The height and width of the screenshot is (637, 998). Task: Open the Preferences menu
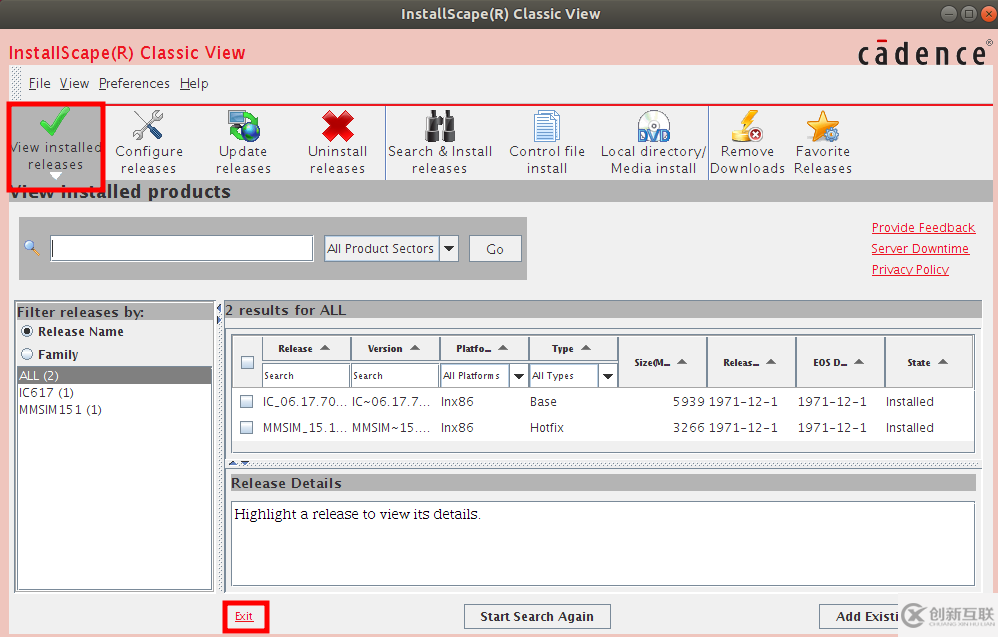[134, 83]
